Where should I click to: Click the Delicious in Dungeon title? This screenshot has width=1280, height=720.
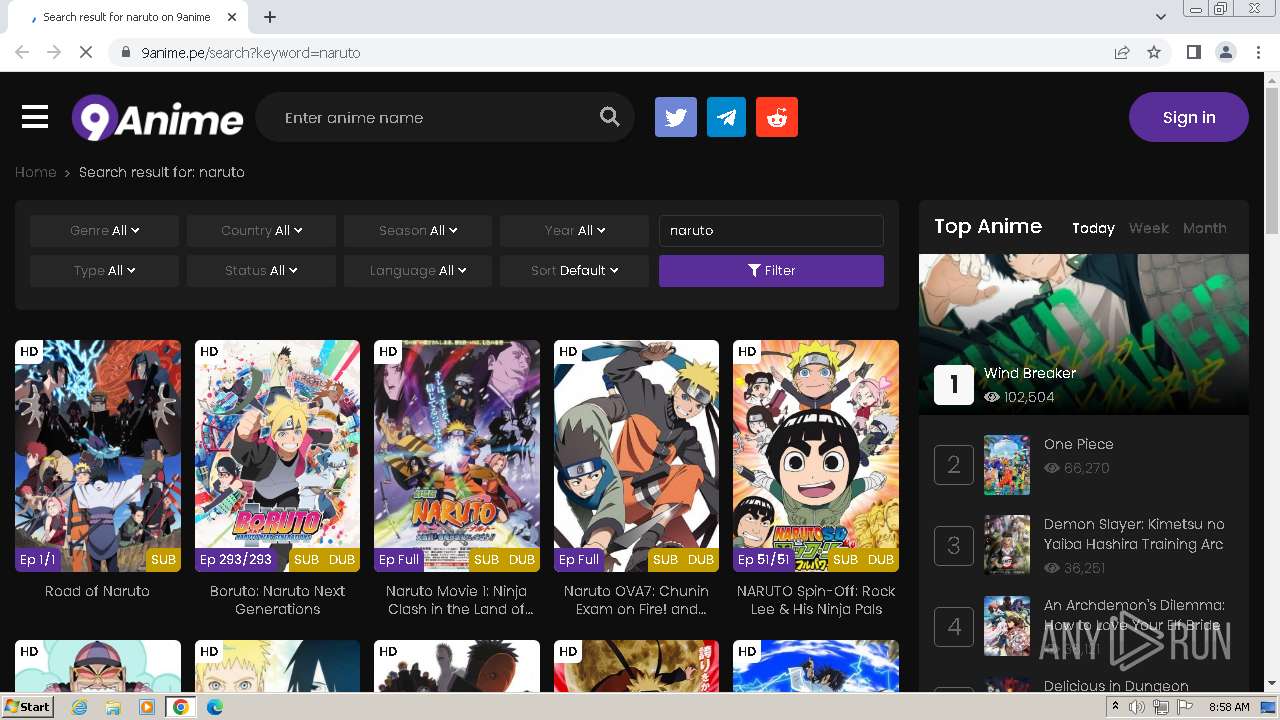click(1116, 686)
